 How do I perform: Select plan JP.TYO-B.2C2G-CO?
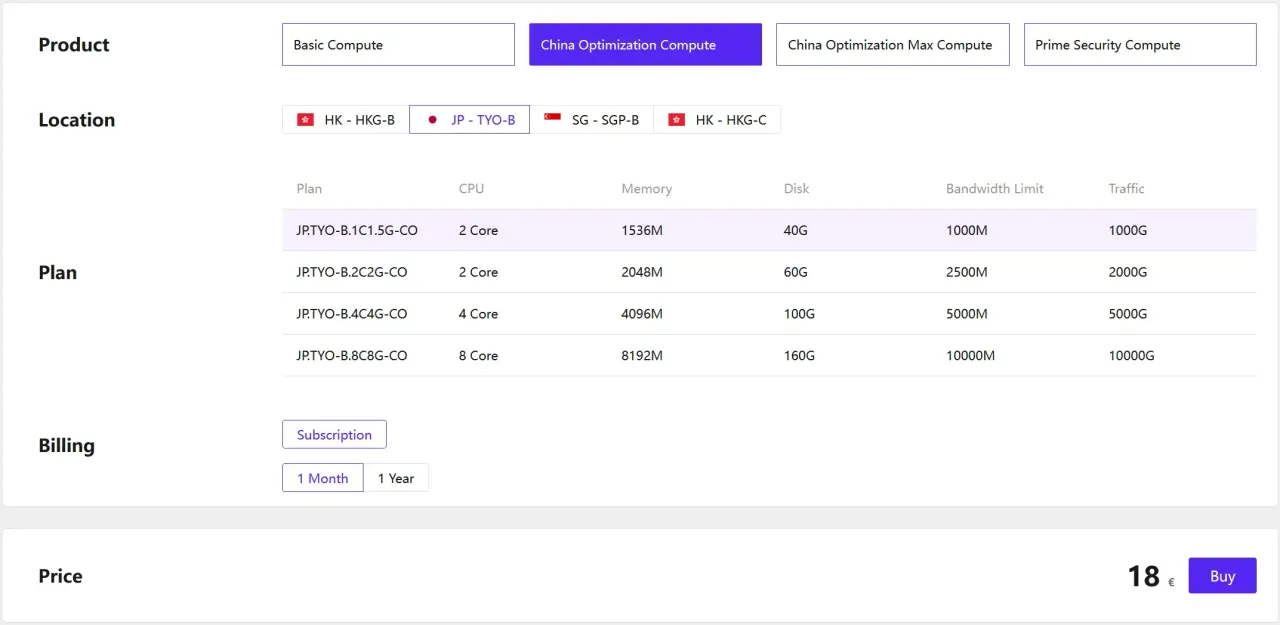(769, 272)
